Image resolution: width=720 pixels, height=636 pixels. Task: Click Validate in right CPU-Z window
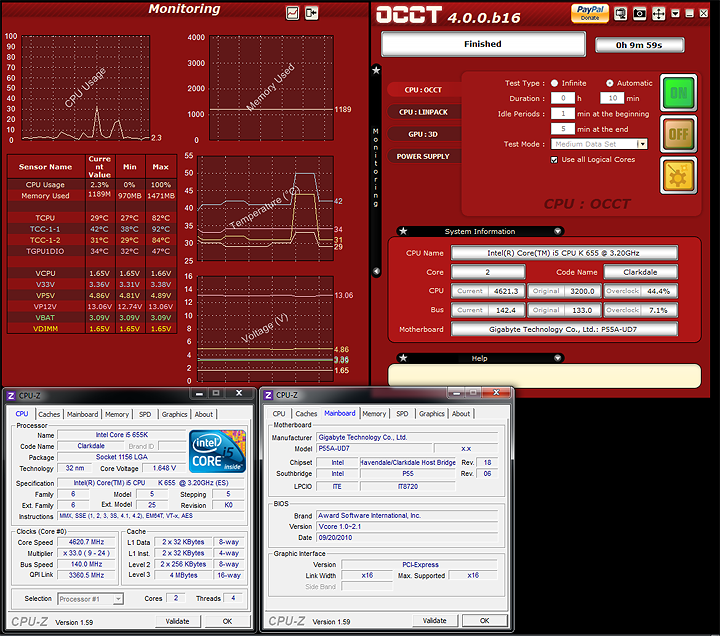434,621
